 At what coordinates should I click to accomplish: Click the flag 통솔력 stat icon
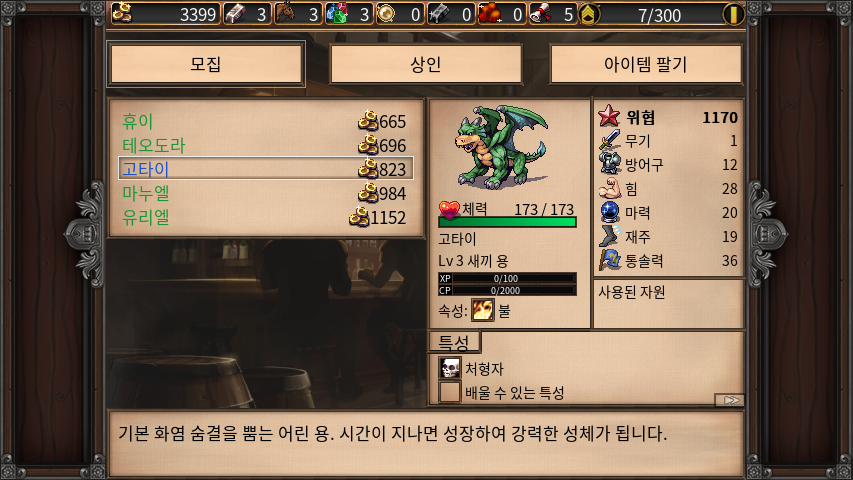610,260
